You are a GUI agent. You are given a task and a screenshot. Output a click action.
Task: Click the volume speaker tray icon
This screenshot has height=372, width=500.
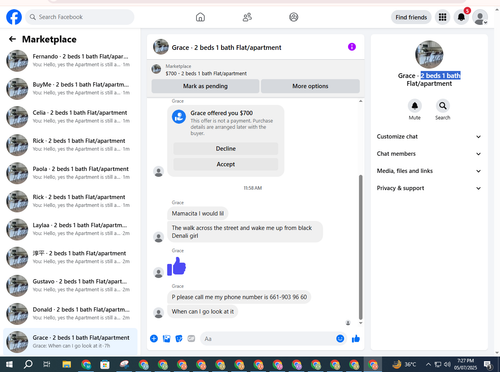[x=447, y=364]
